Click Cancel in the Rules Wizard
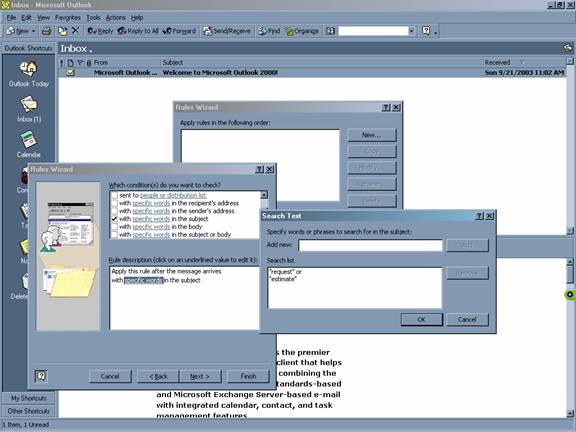 click(x=110, y=376)
